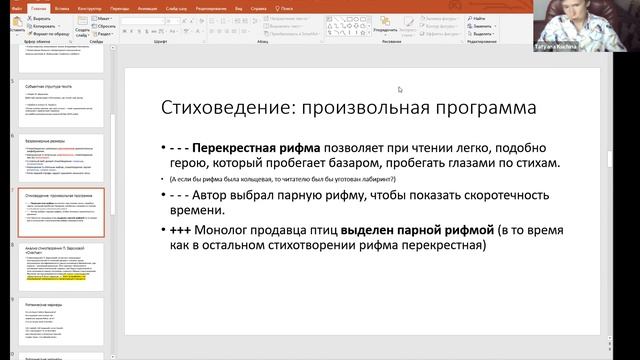Image resolution: width=640 pixels, height=360 pixels.
Task: Click Reset slide (Сбросить)
Action: [103, 26]
